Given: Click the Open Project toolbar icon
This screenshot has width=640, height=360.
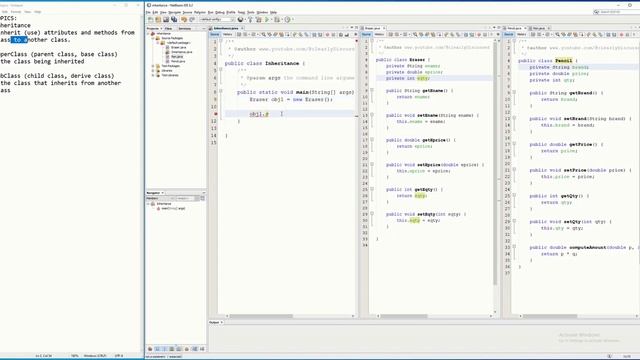Looking at the screenshot, I should pos(166,20).
